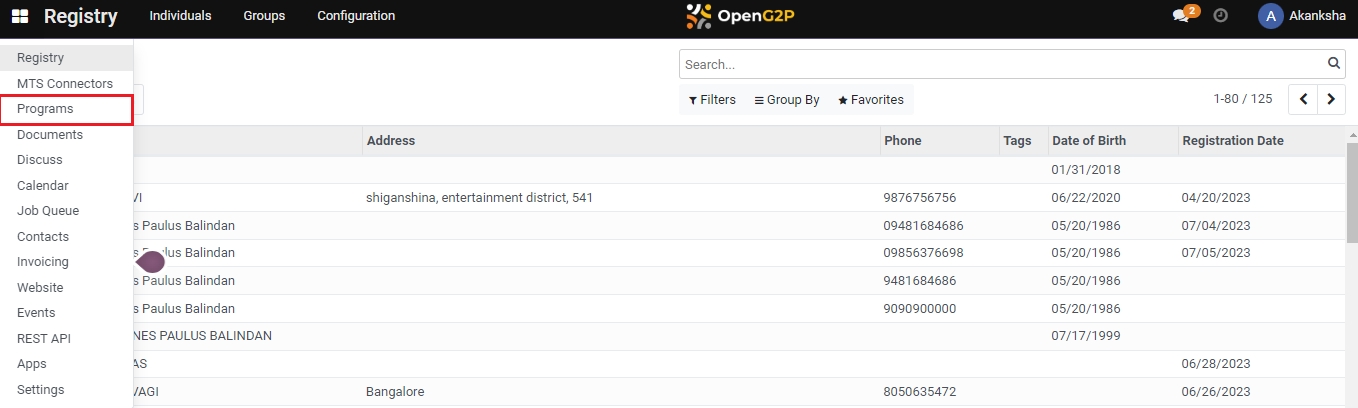
Task: Click the Search input field
Action: click(1000, 64)
